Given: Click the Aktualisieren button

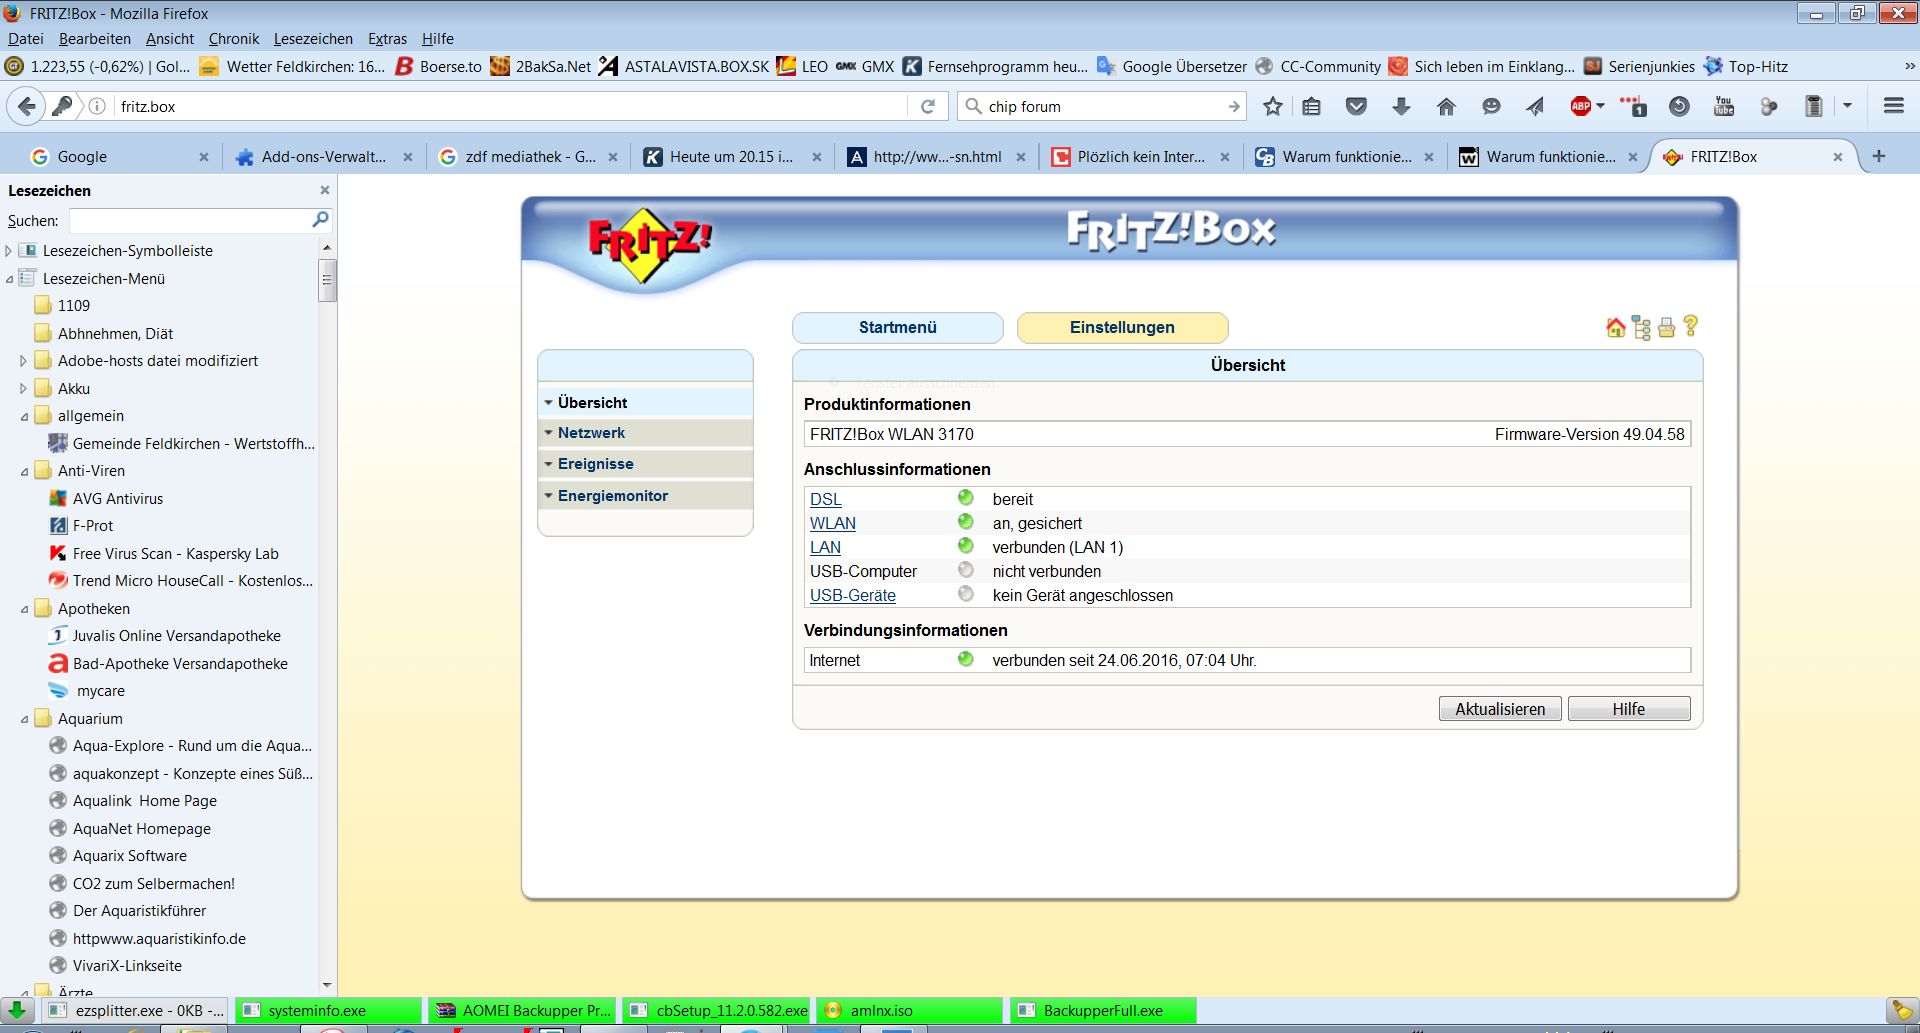Looking at the screenshot, I should (x=1500, y=709).
